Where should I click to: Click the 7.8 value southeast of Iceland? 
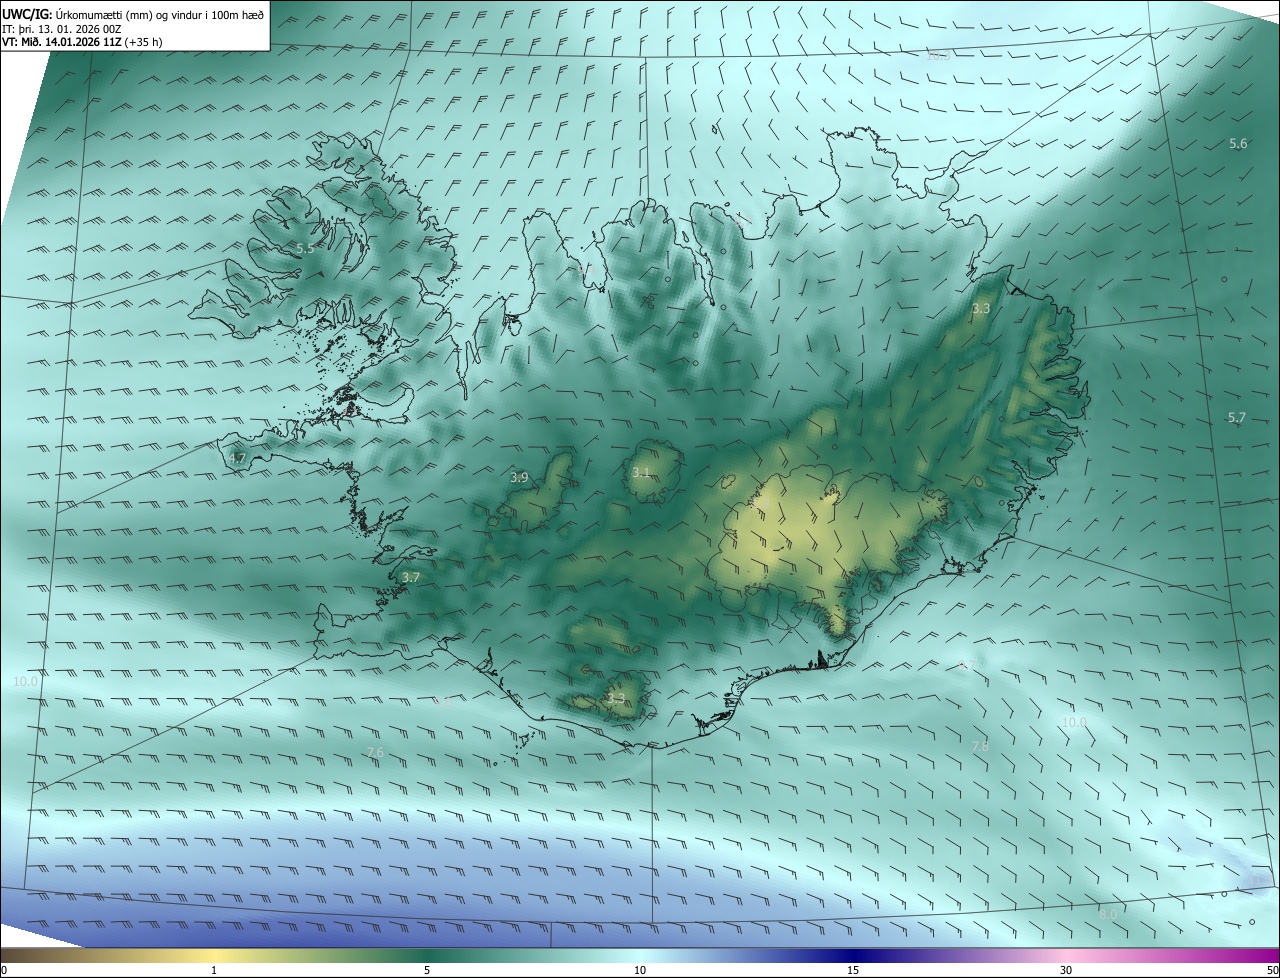980,746
